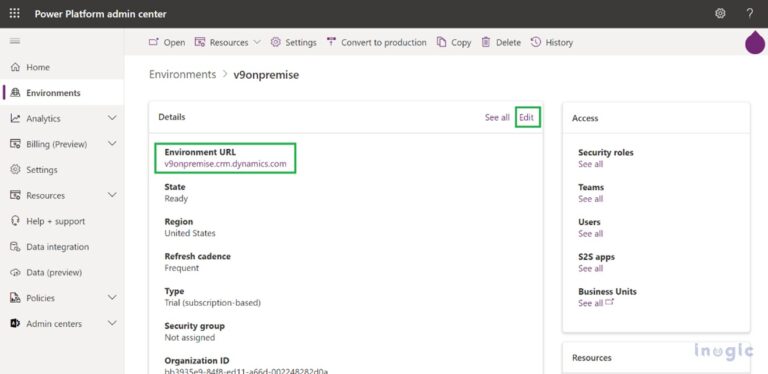The height and width of the screenshot is (374, 768).
Task: Open the app launcher waffle icon
Action: coord(15,14)
